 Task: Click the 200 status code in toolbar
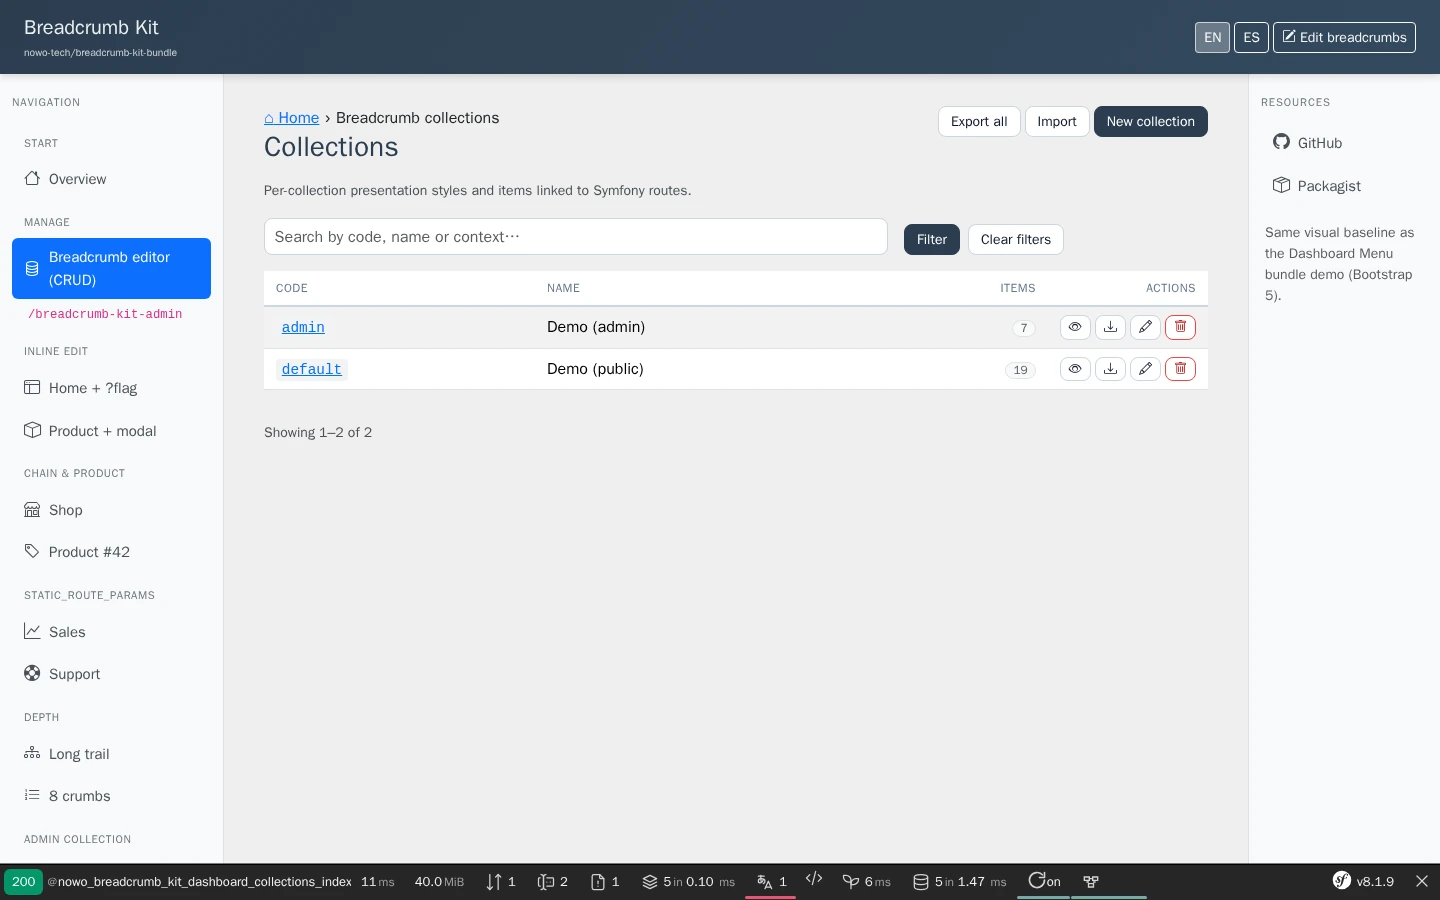[23, 882]
